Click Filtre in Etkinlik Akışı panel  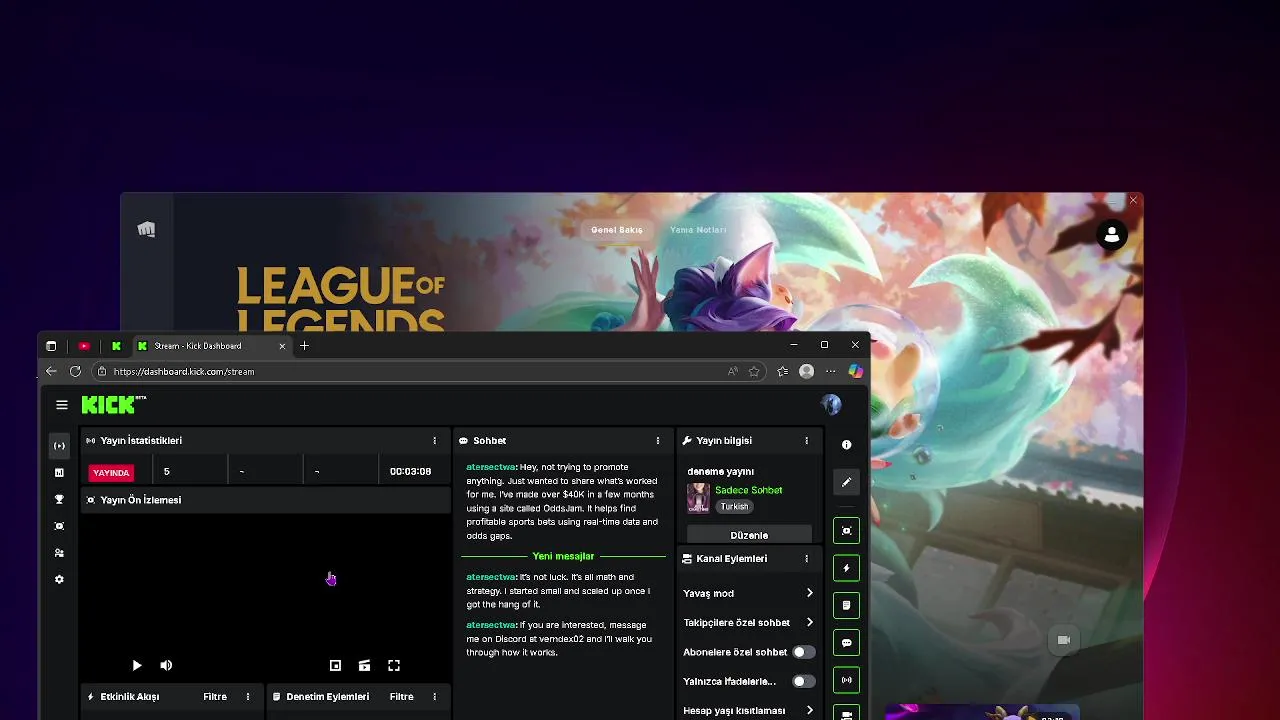[x=215, y=696]
